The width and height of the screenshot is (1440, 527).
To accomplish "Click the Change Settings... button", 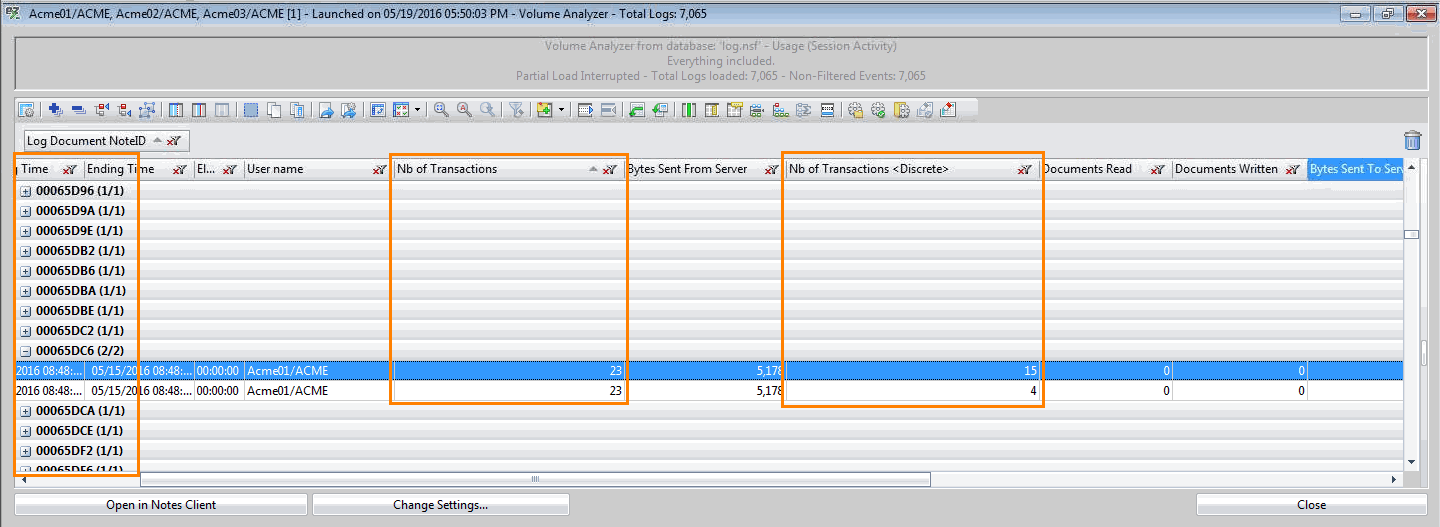I will (x=440, y=505).
